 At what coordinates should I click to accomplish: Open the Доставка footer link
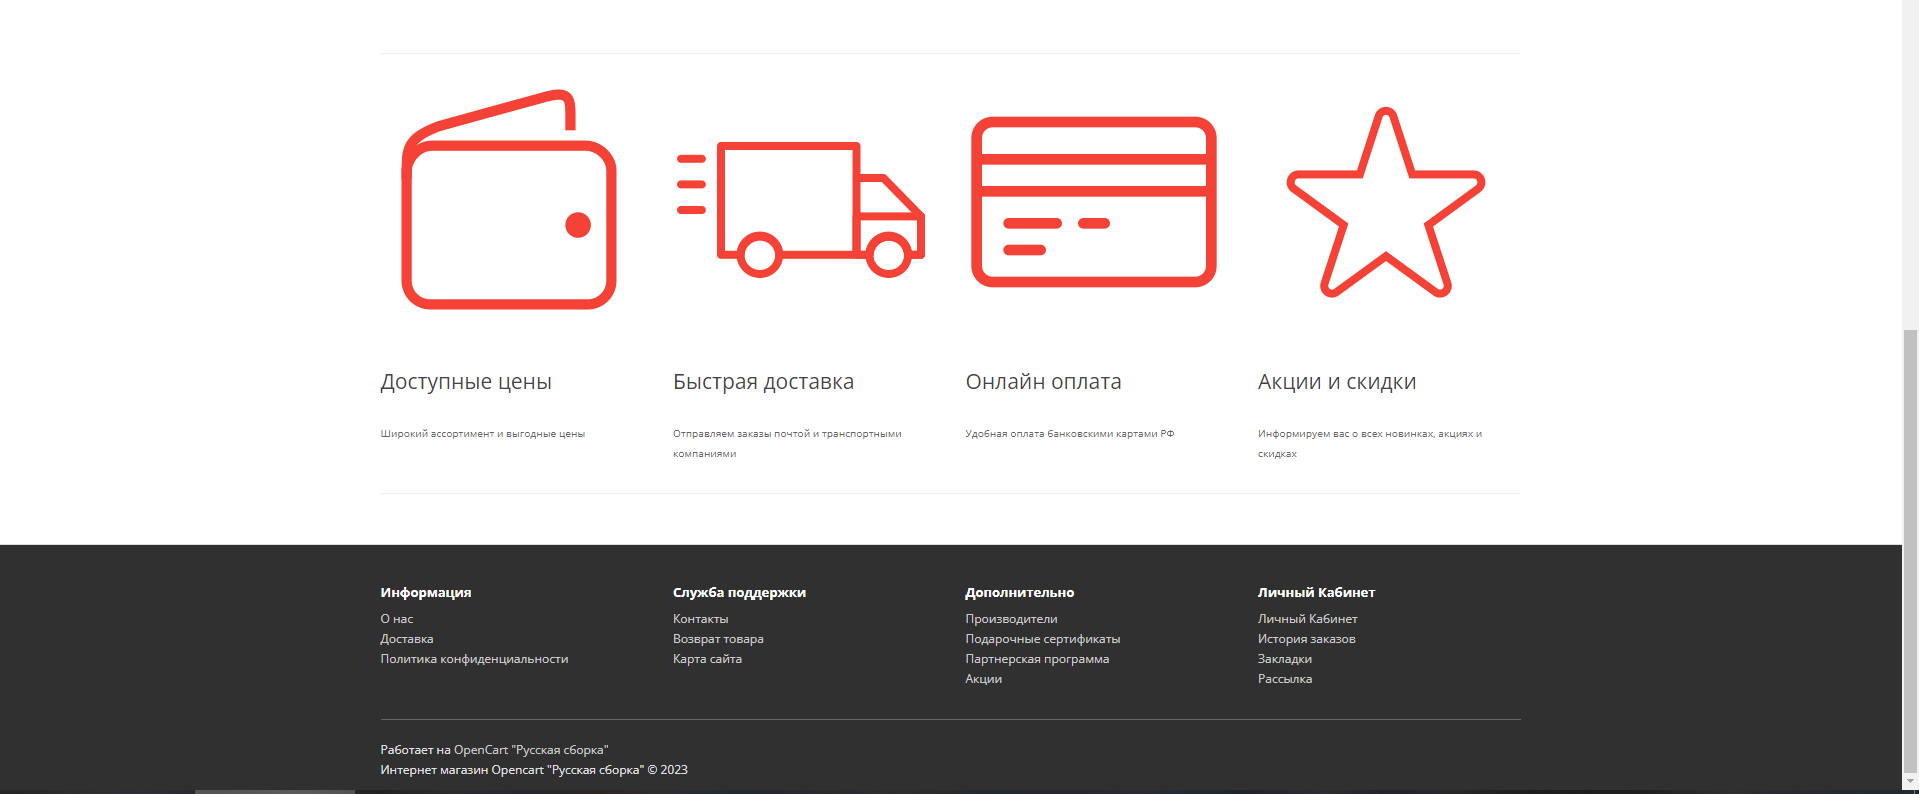click(x=406, y=639)
